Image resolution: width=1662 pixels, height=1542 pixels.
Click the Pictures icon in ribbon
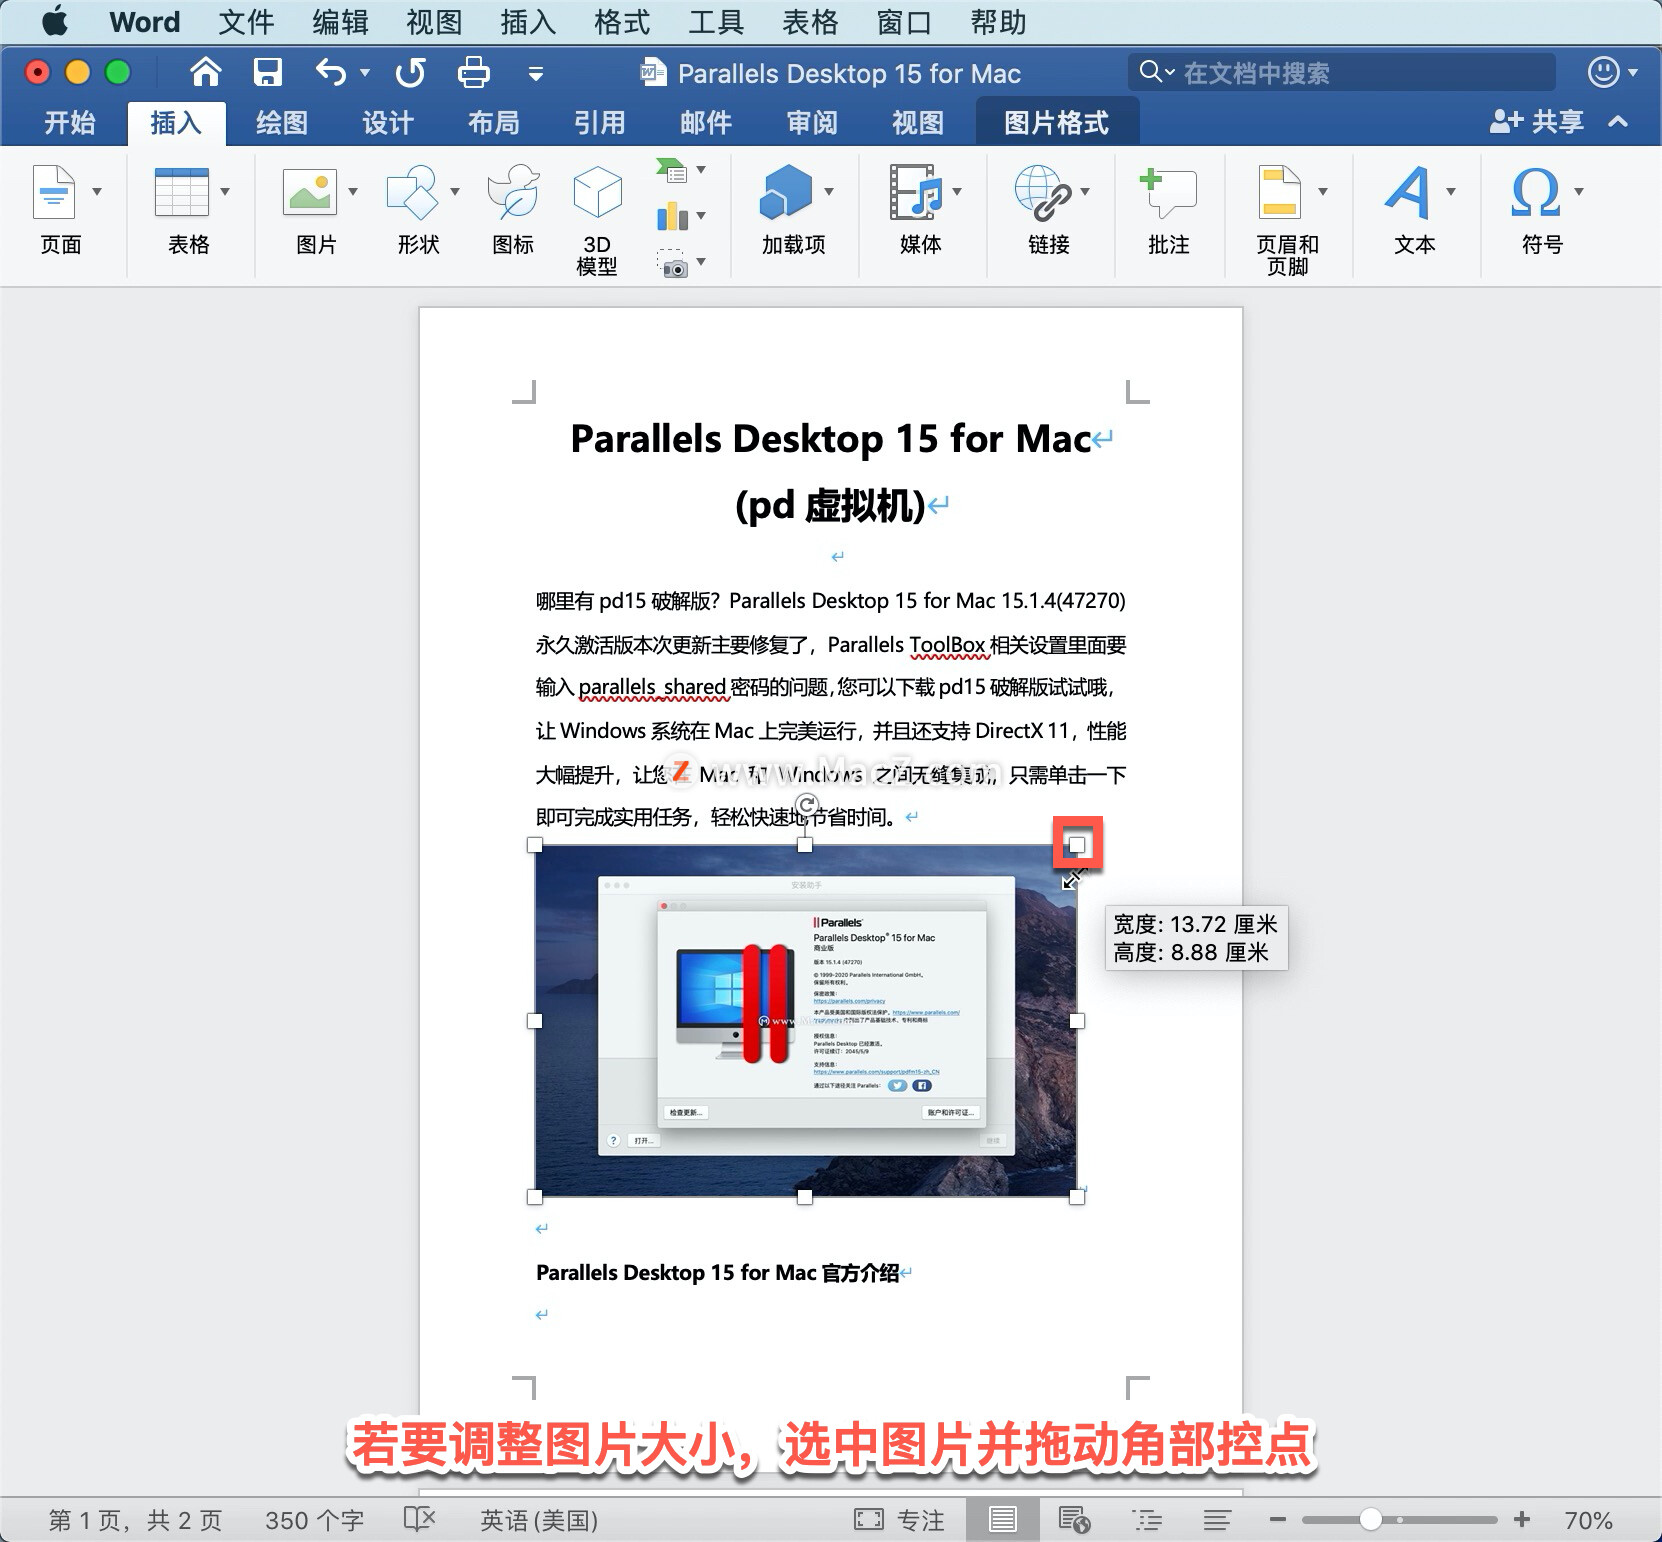pyautogui.click(x=310, y=192)
